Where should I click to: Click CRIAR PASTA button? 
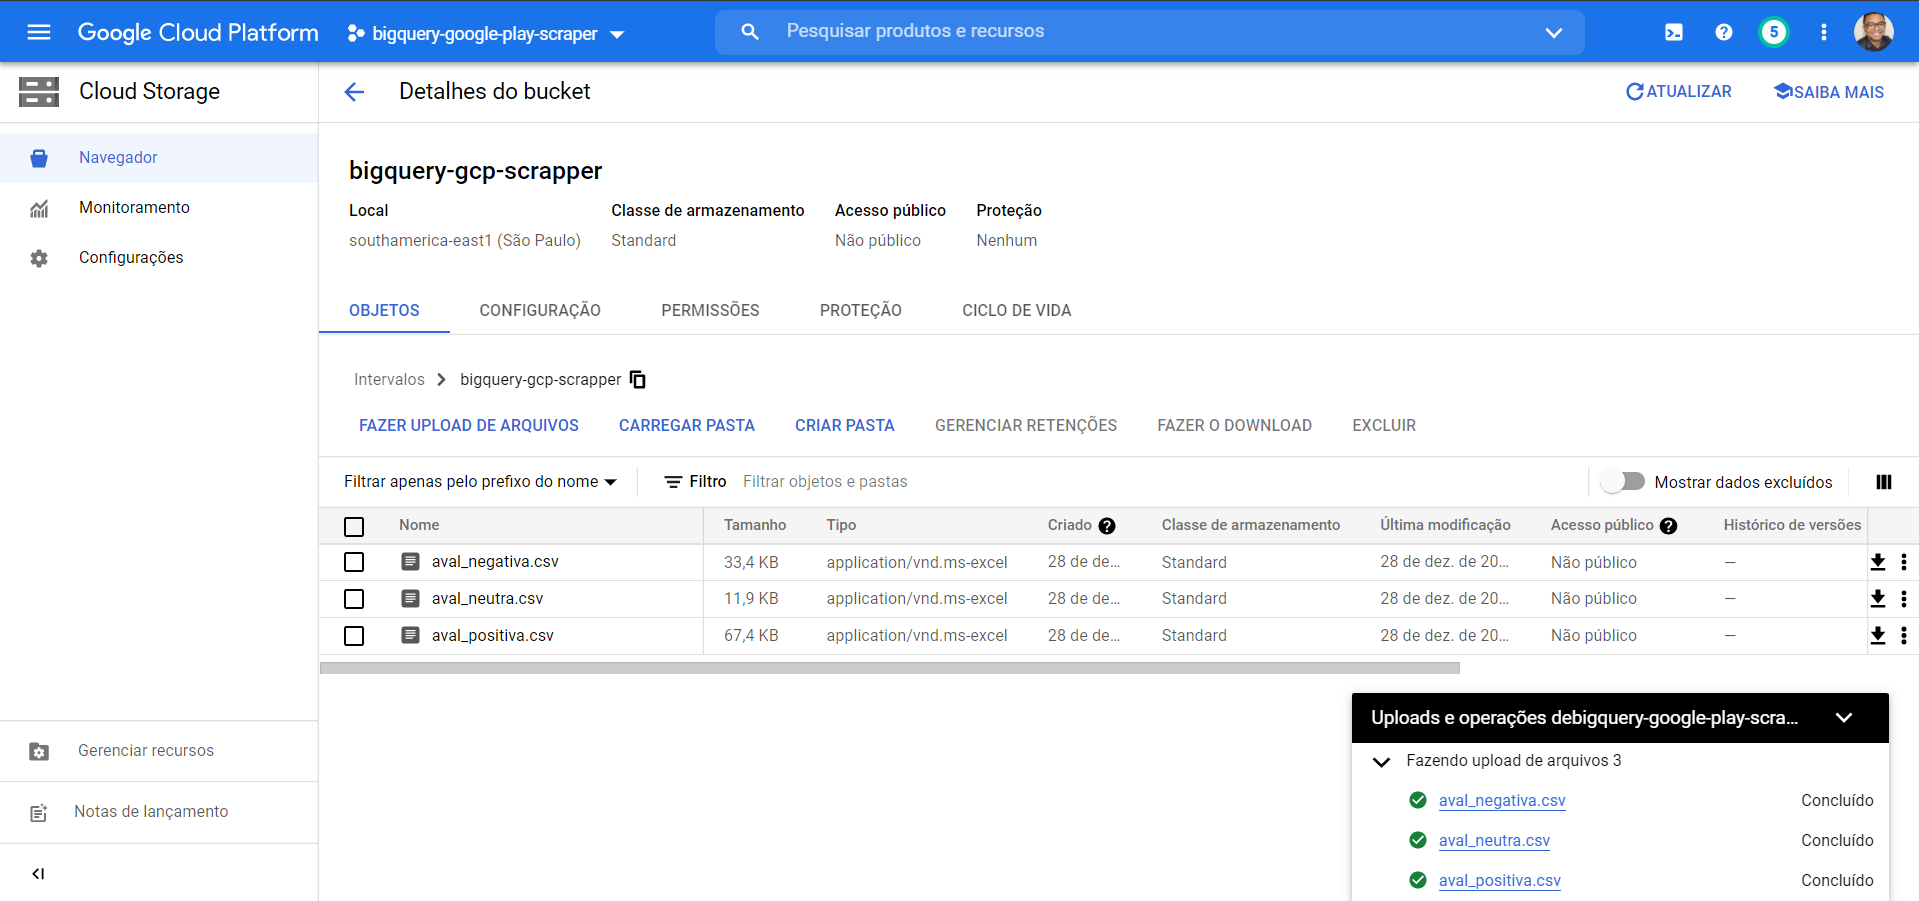coord(845,426)
